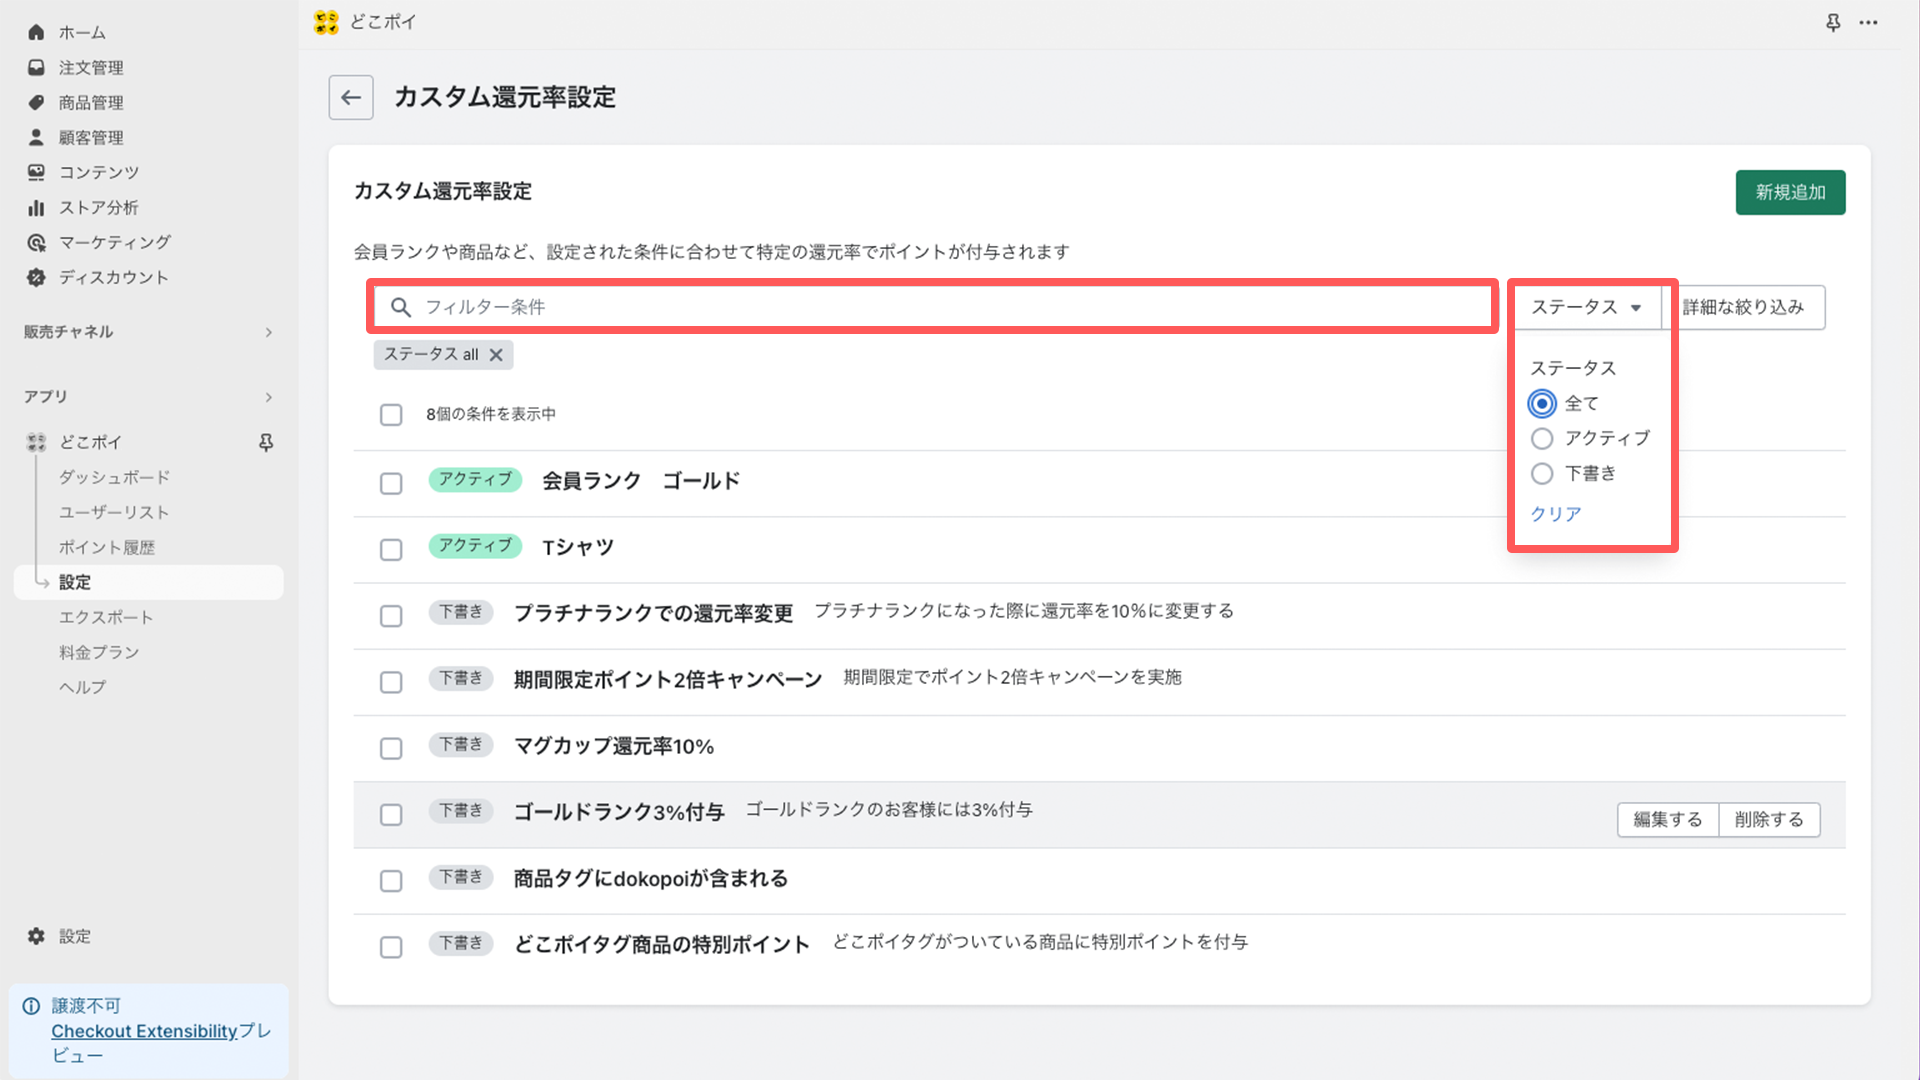Check the どこポイタグ商品の特別ポイント row checkbox

pos(391,946)
